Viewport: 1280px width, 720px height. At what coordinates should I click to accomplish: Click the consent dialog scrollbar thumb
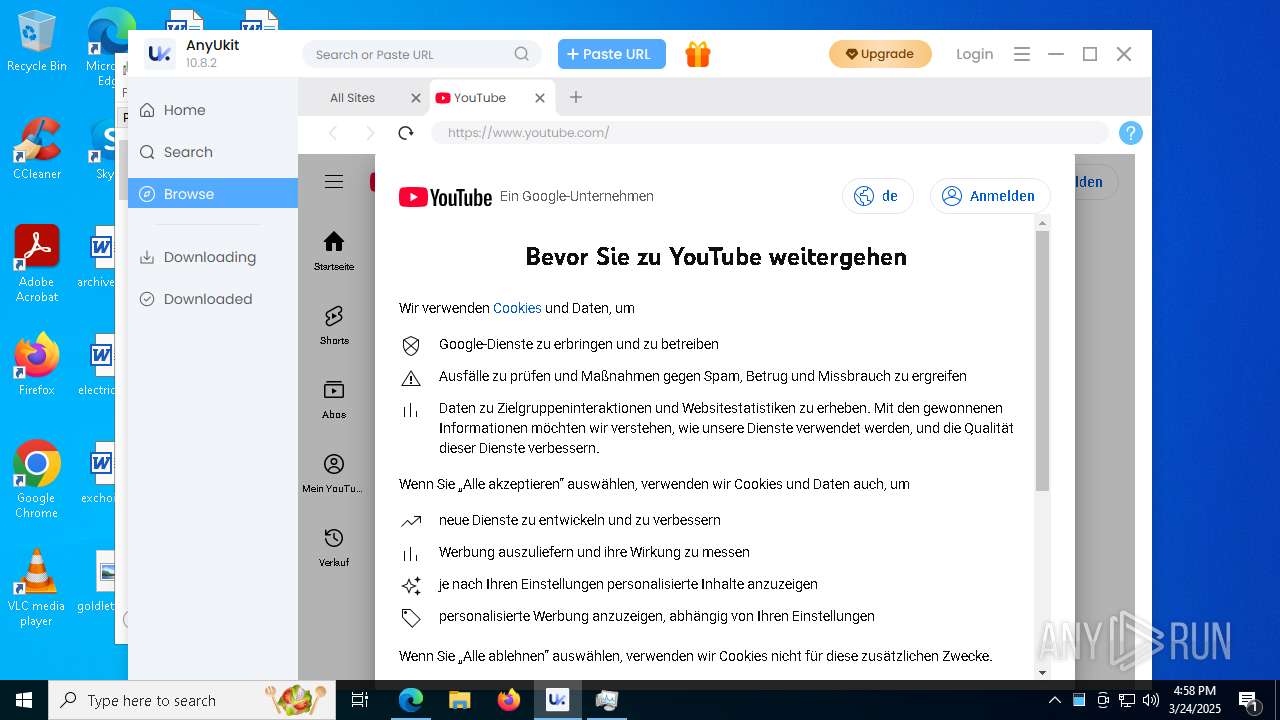tap(1042, 361)
